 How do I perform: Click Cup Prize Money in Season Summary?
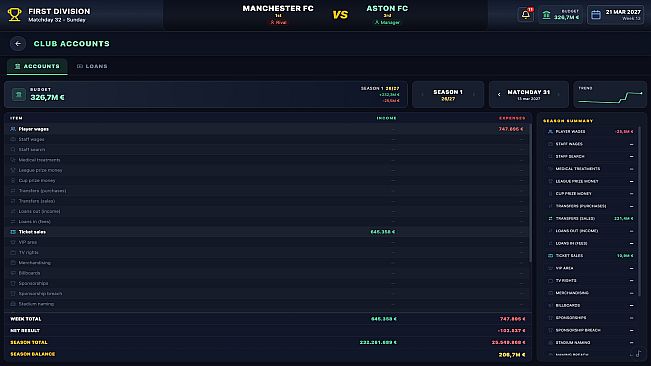tap(573, 194)
